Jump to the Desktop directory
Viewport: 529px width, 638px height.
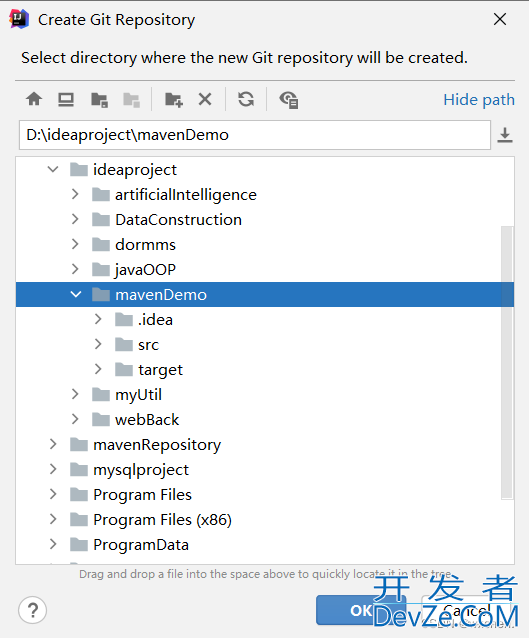pyautogui.click(x=66, y=99)
